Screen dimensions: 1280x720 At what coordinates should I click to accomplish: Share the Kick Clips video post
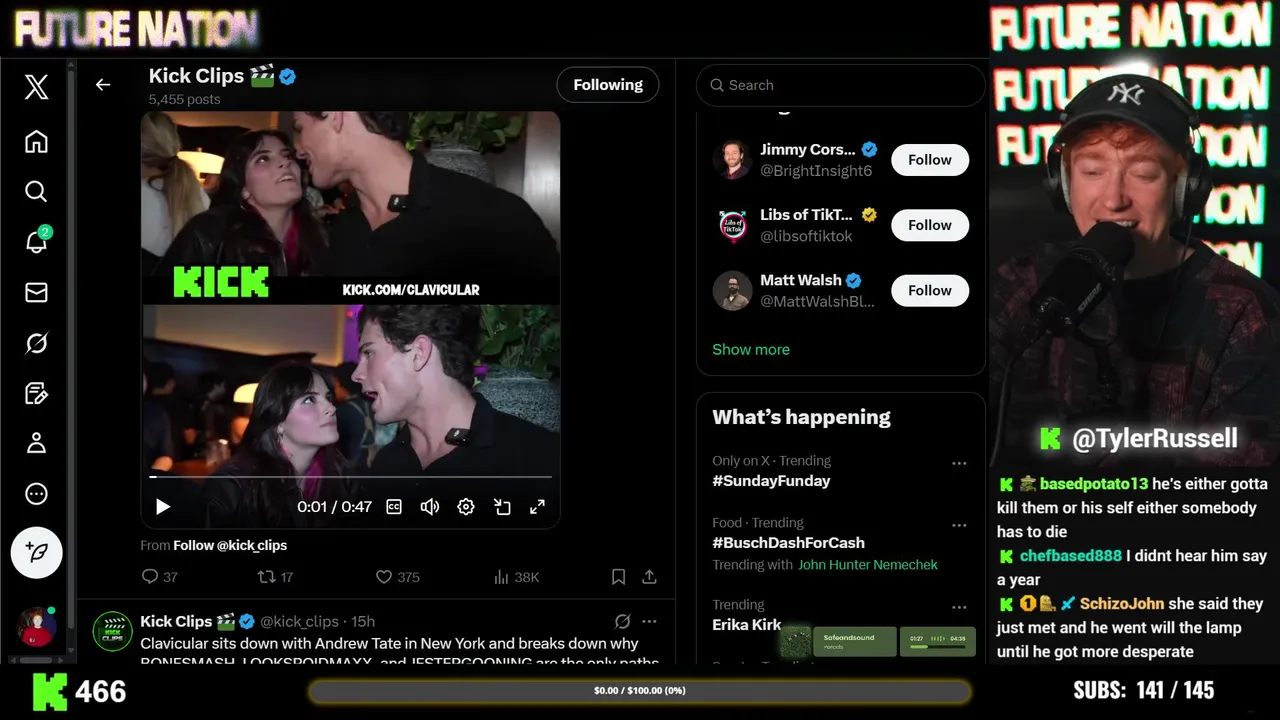tap(649, 577)
